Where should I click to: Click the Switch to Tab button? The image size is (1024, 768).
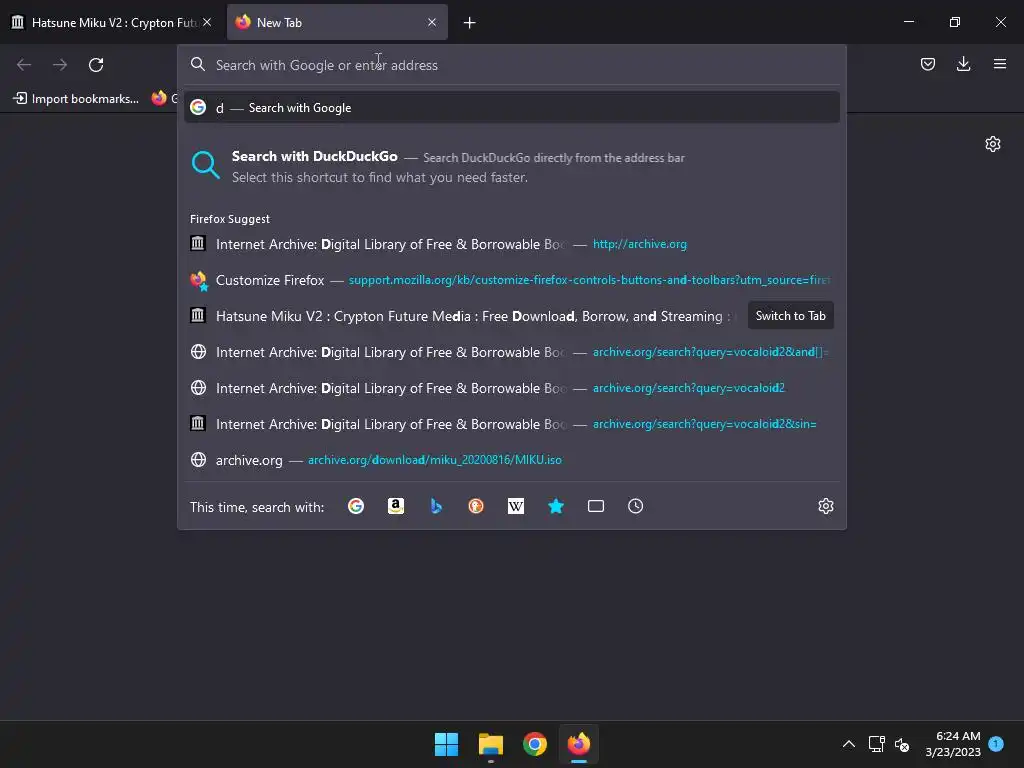point(790,315)
